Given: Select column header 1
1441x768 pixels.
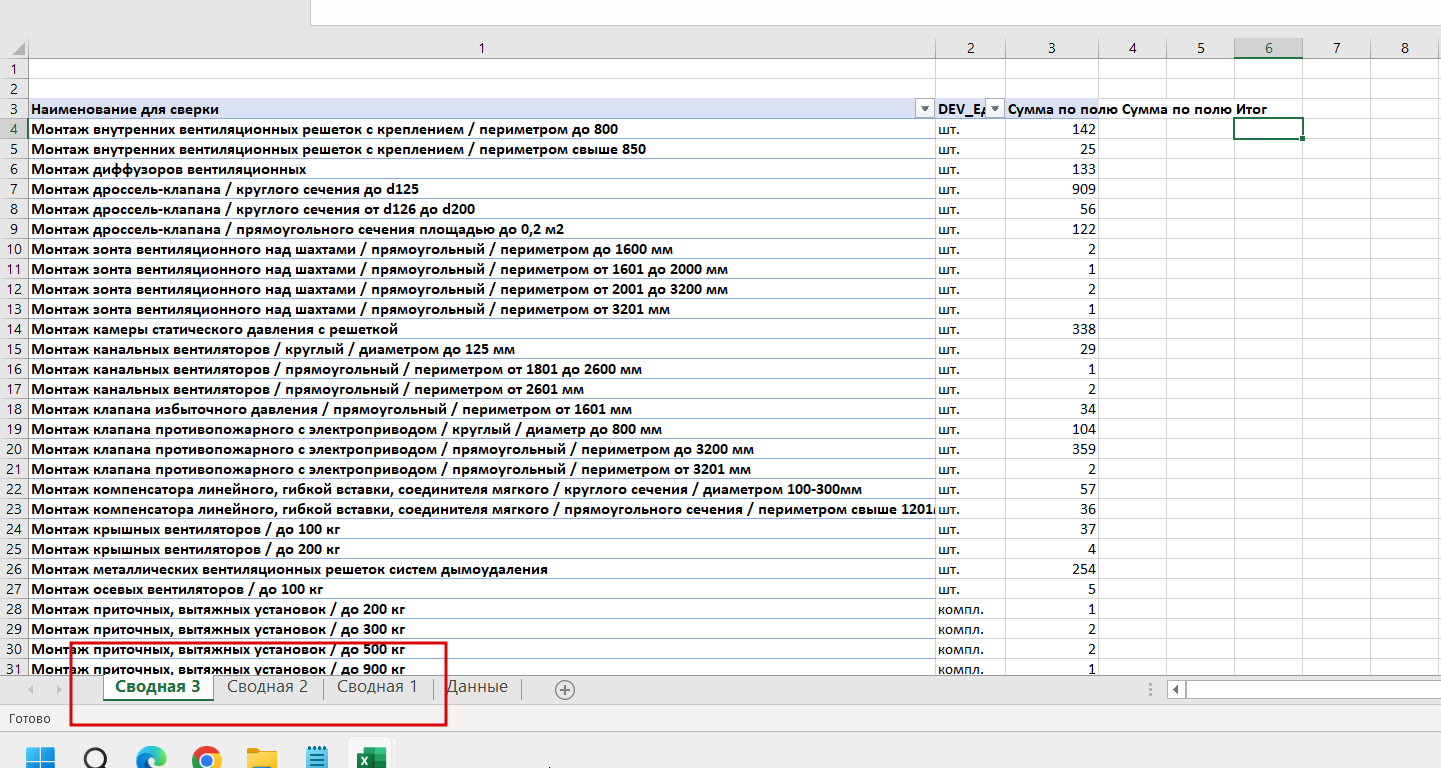Looking at the screenshot, I should [x=482, y=48].
